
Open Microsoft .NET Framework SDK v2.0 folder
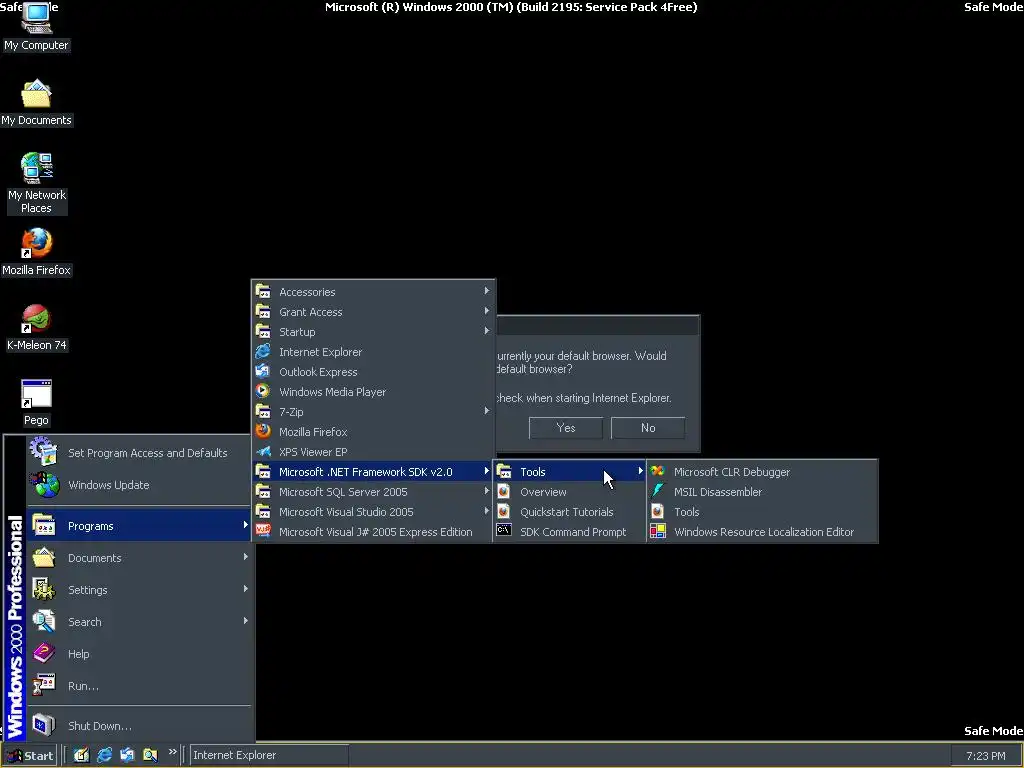pos(373,472)
